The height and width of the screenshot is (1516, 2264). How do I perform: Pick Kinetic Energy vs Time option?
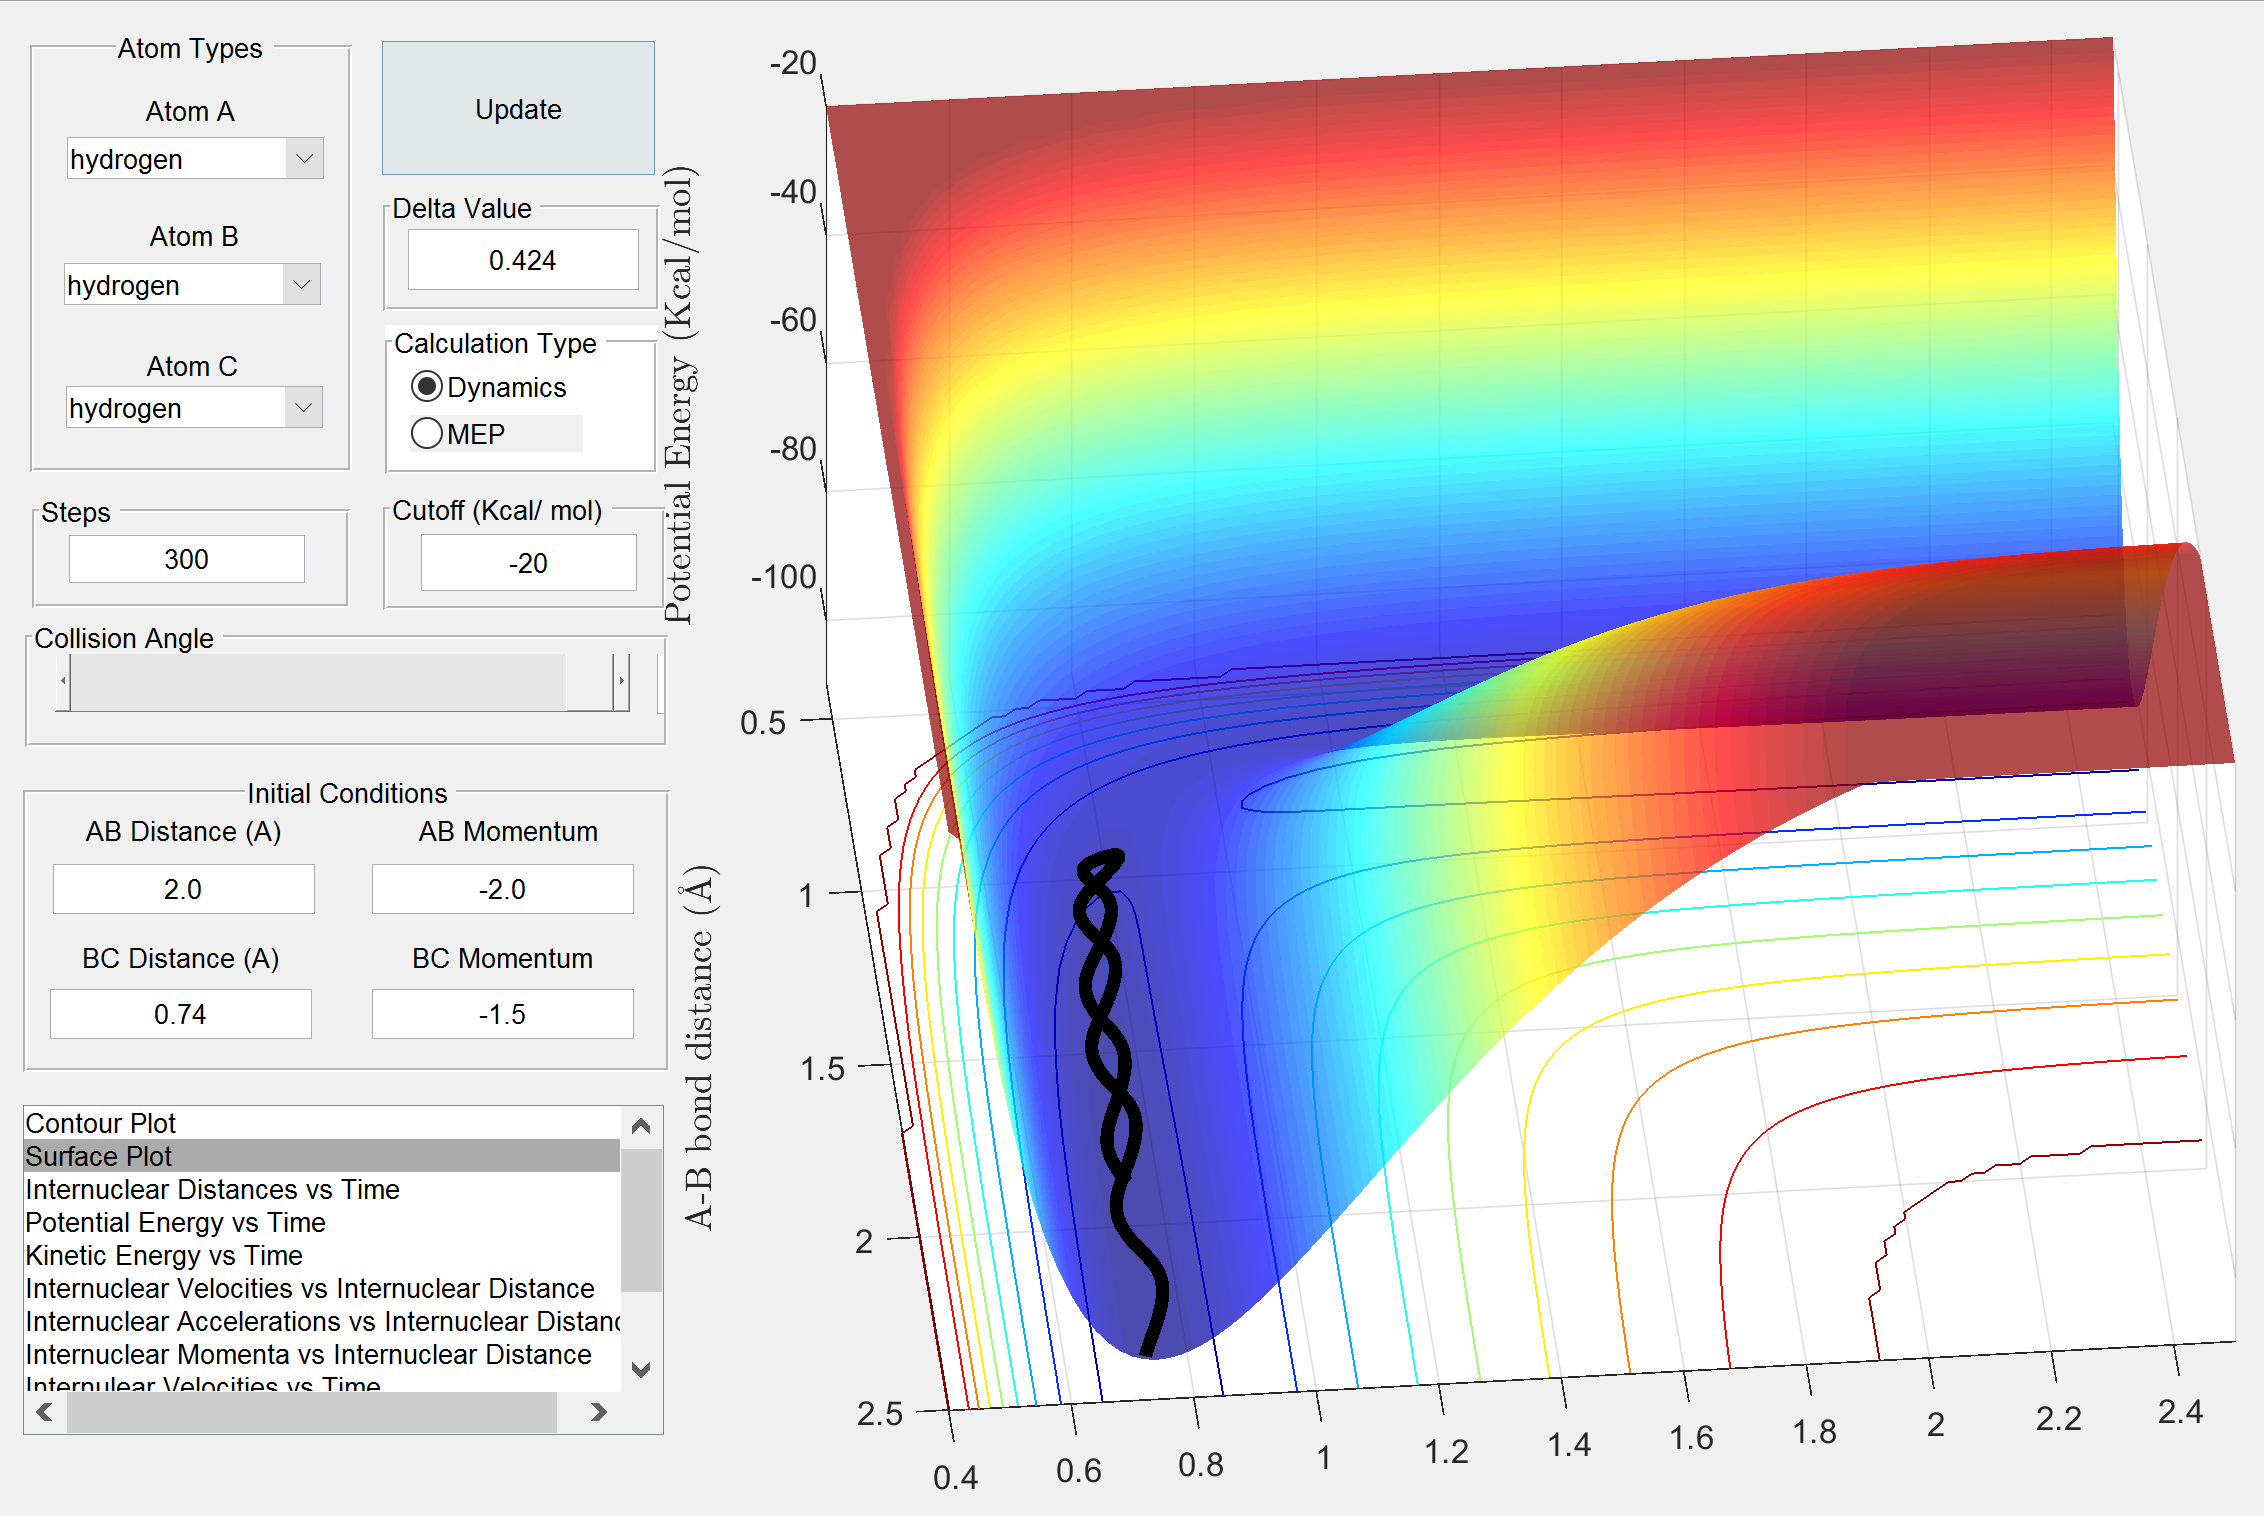click(164, 1255)
